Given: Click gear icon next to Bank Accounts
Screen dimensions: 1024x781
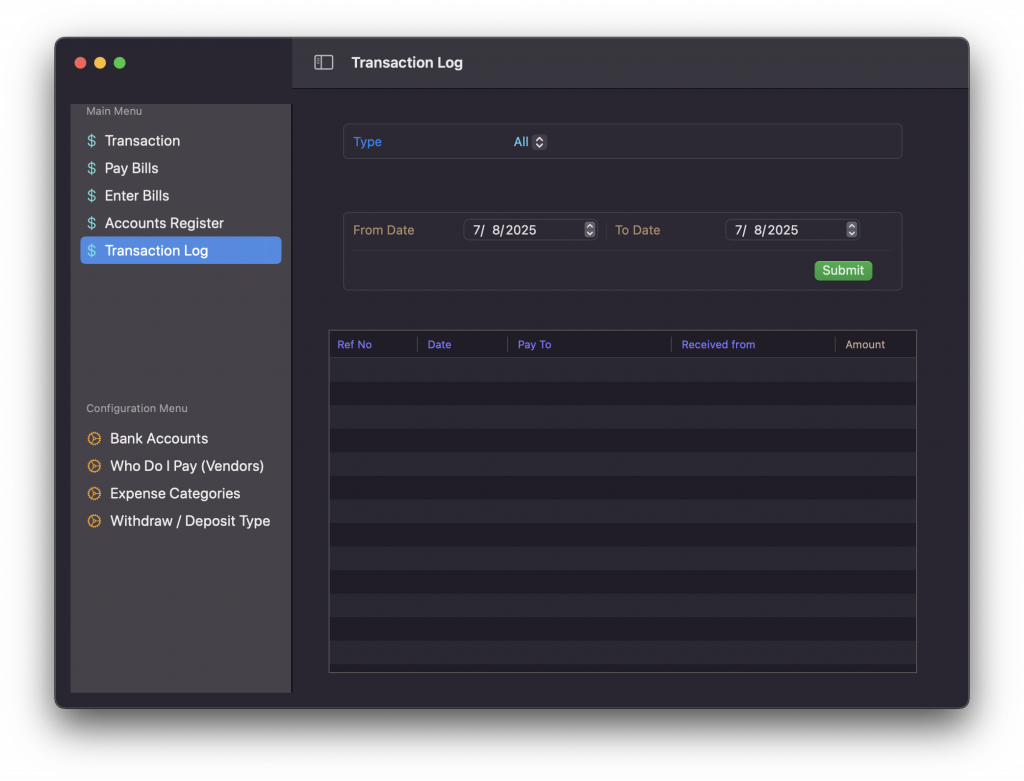Looking at the screenshot, I should [x=94, y=439].
